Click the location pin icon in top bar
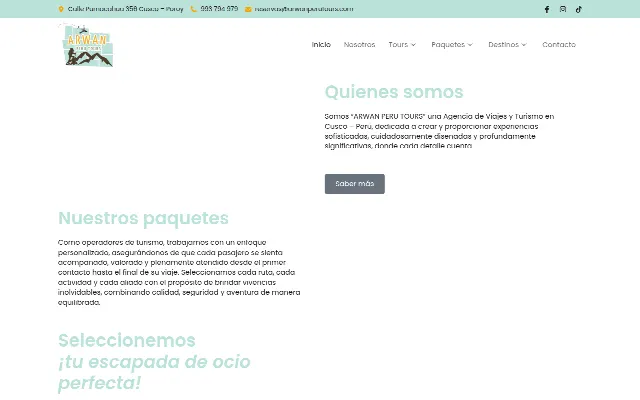Image resolution: width=640 pixels, height=400 pixels. tap(61, 9)
